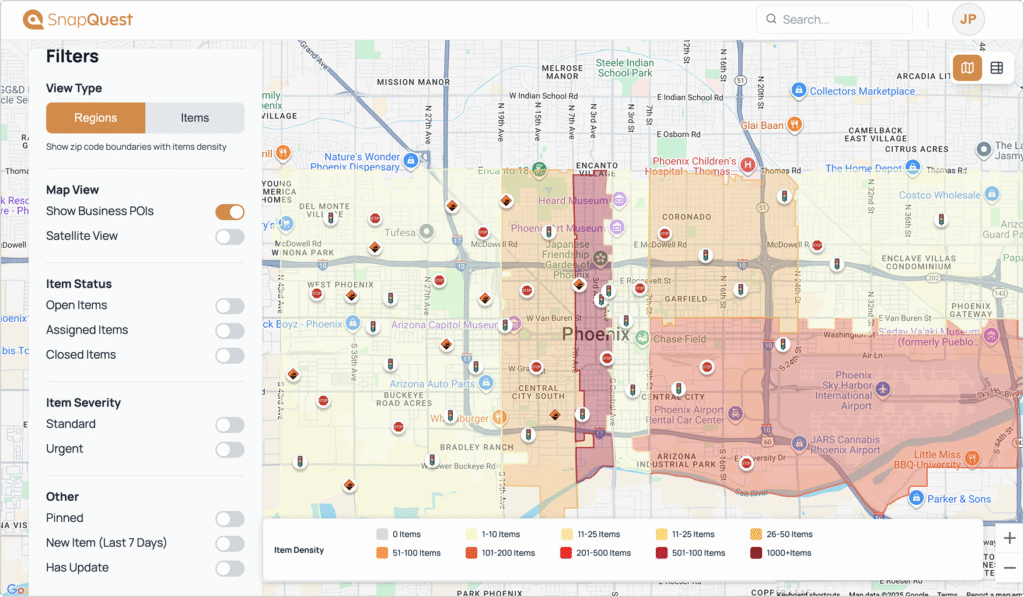Open the JP user avatar menu

point(967,19)
